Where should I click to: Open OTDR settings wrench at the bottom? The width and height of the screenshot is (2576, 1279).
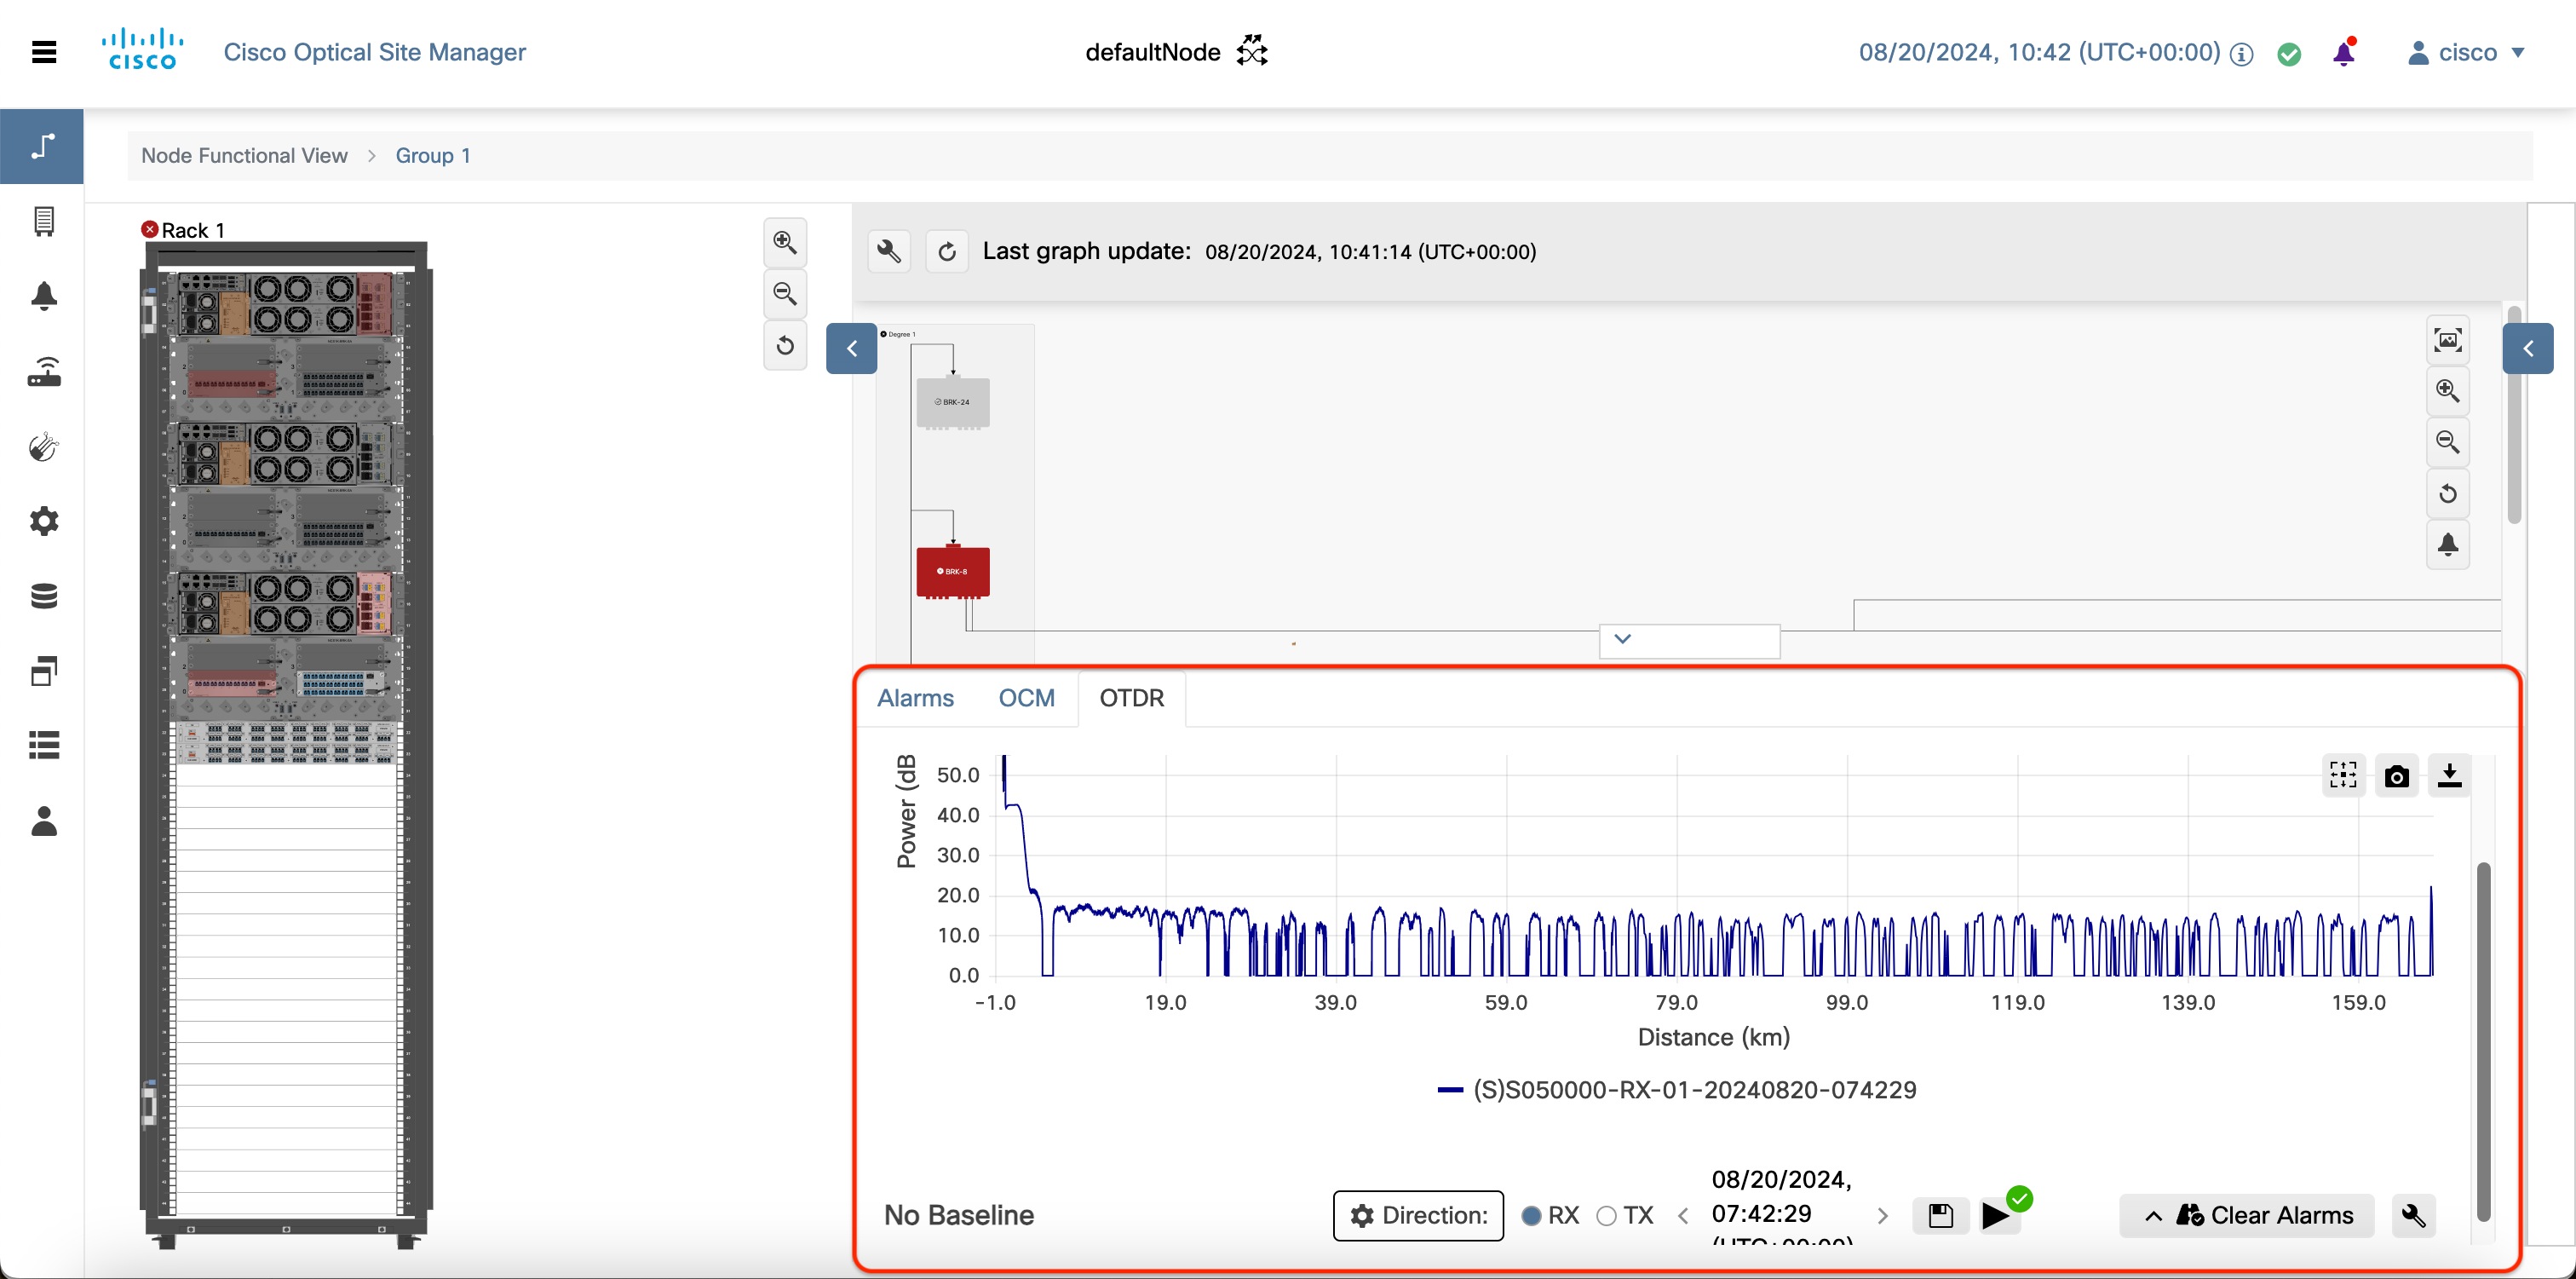point(2413,1215)
